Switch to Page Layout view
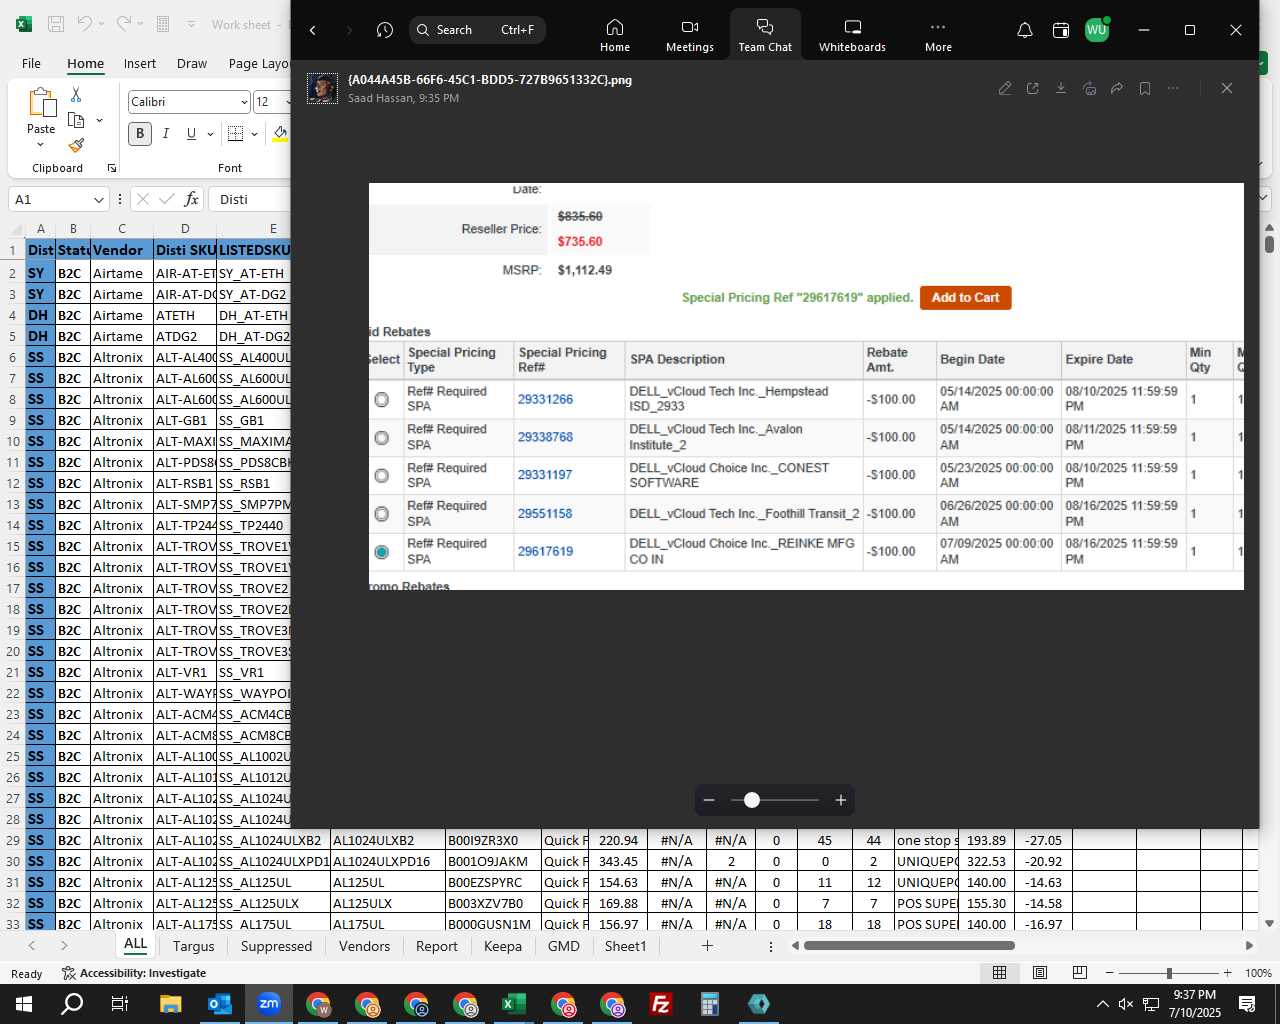The width and height of the screenshot is (1280, 1024). pyautogui.click(x=1040, y=973)
